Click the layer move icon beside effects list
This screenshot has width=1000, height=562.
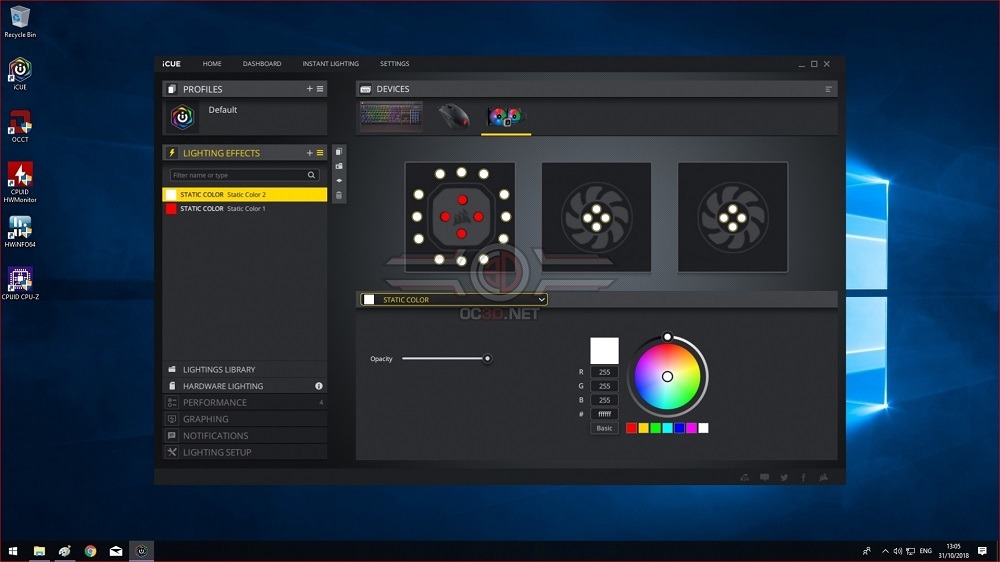(339, 181)
